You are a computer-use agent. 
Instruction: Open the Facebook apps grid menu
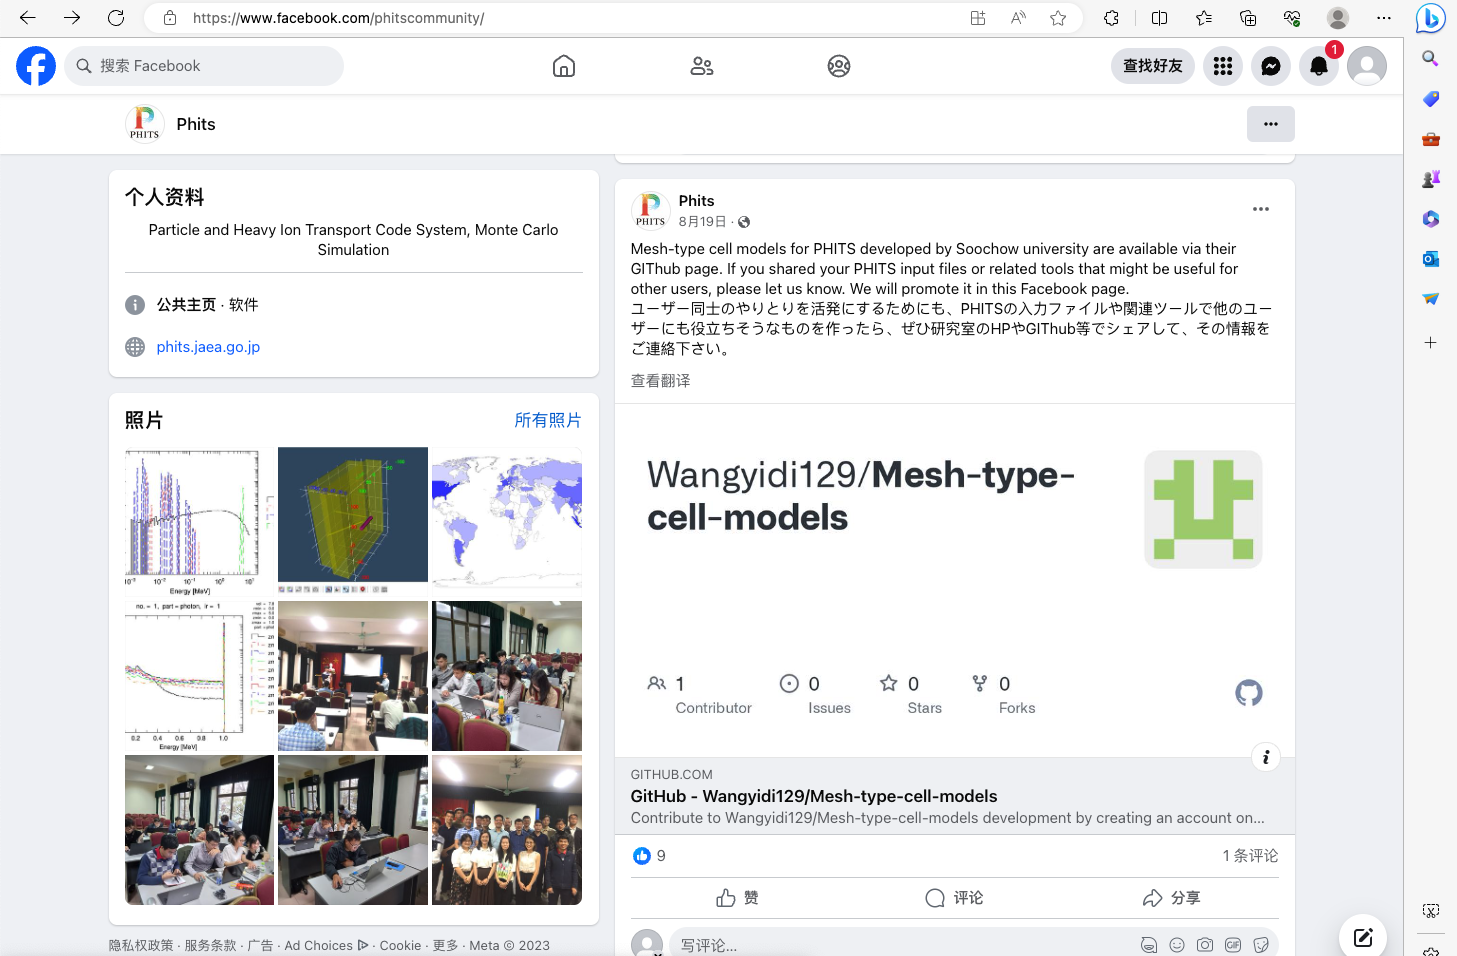pos(1222,66)
